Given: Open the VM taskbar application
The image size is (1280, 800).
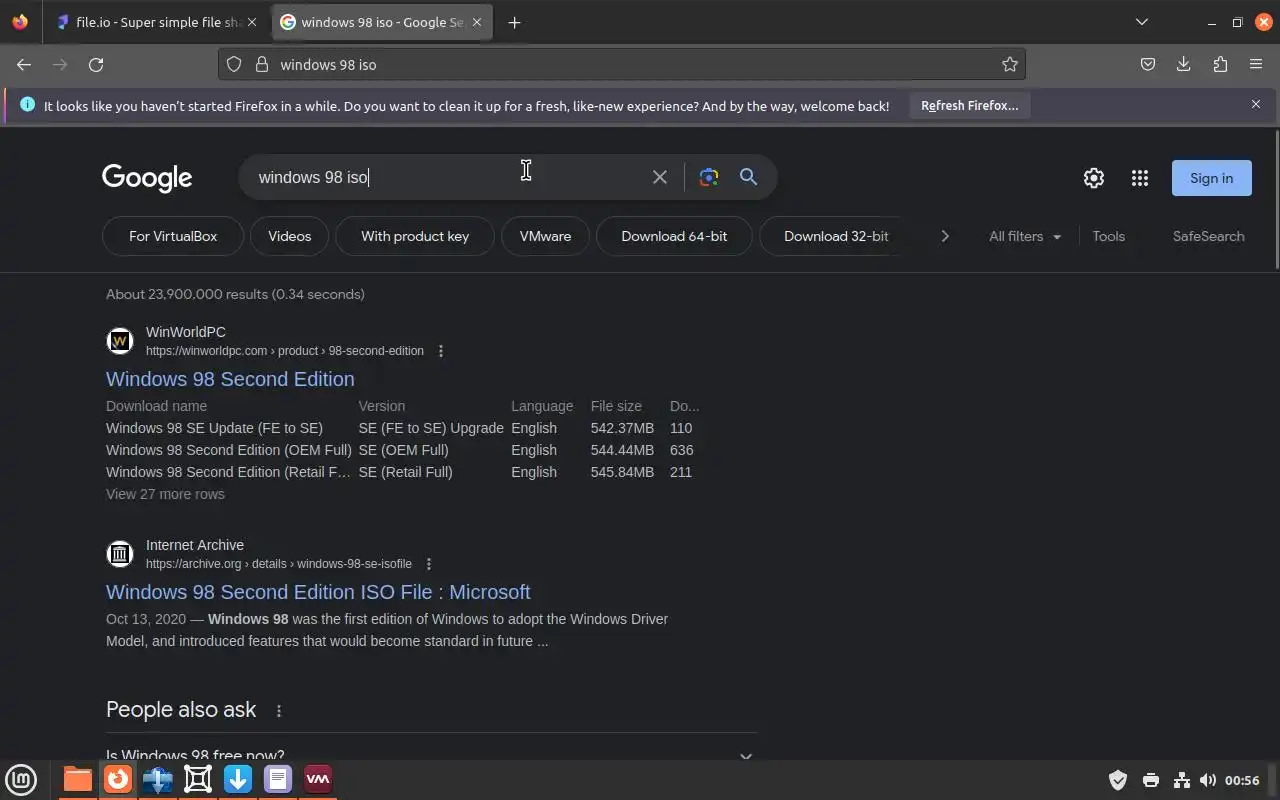Looking at the screenshot, I should coord(318,779).
